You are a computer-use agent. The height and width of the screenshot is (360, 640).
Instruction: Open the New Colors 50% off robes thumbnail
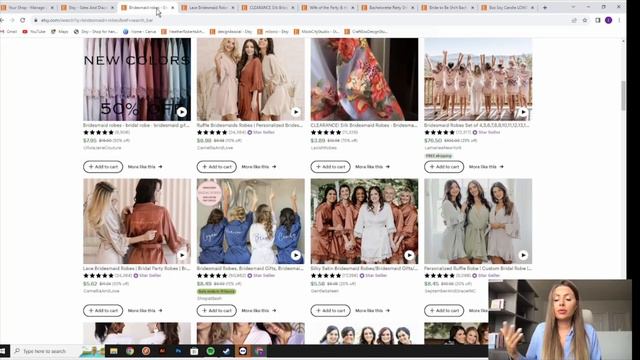pyautogui.click(x=137, y=79)
